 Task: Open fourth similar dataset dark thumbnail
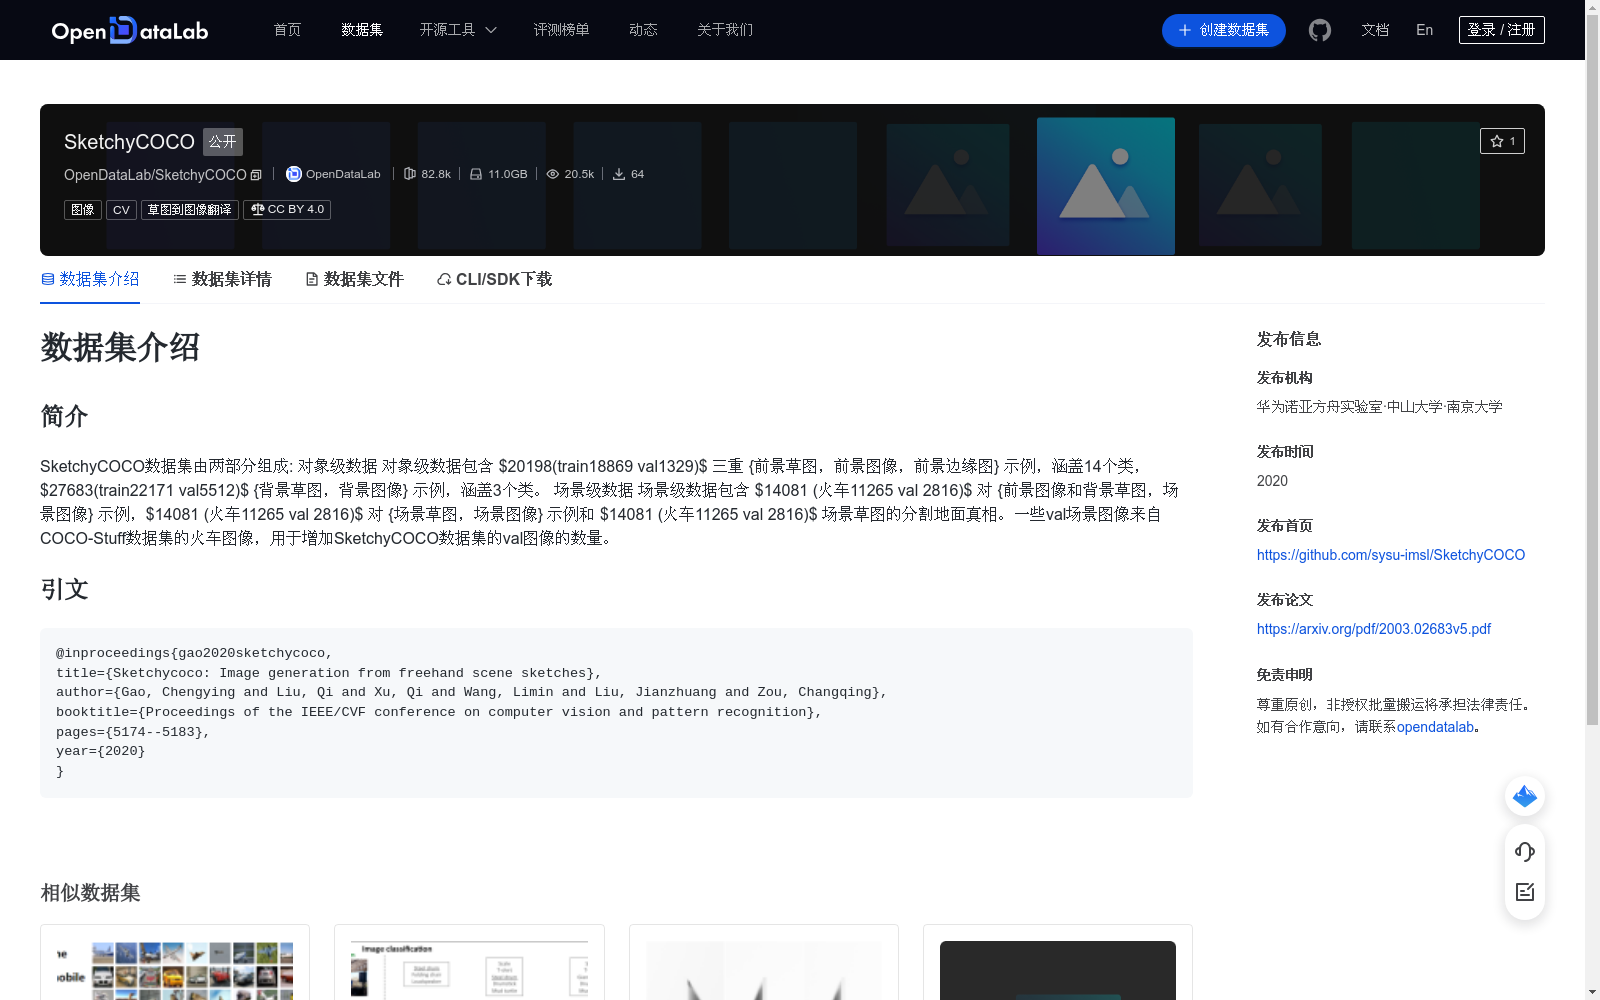pyautogui.click(x=1058, y=970)
